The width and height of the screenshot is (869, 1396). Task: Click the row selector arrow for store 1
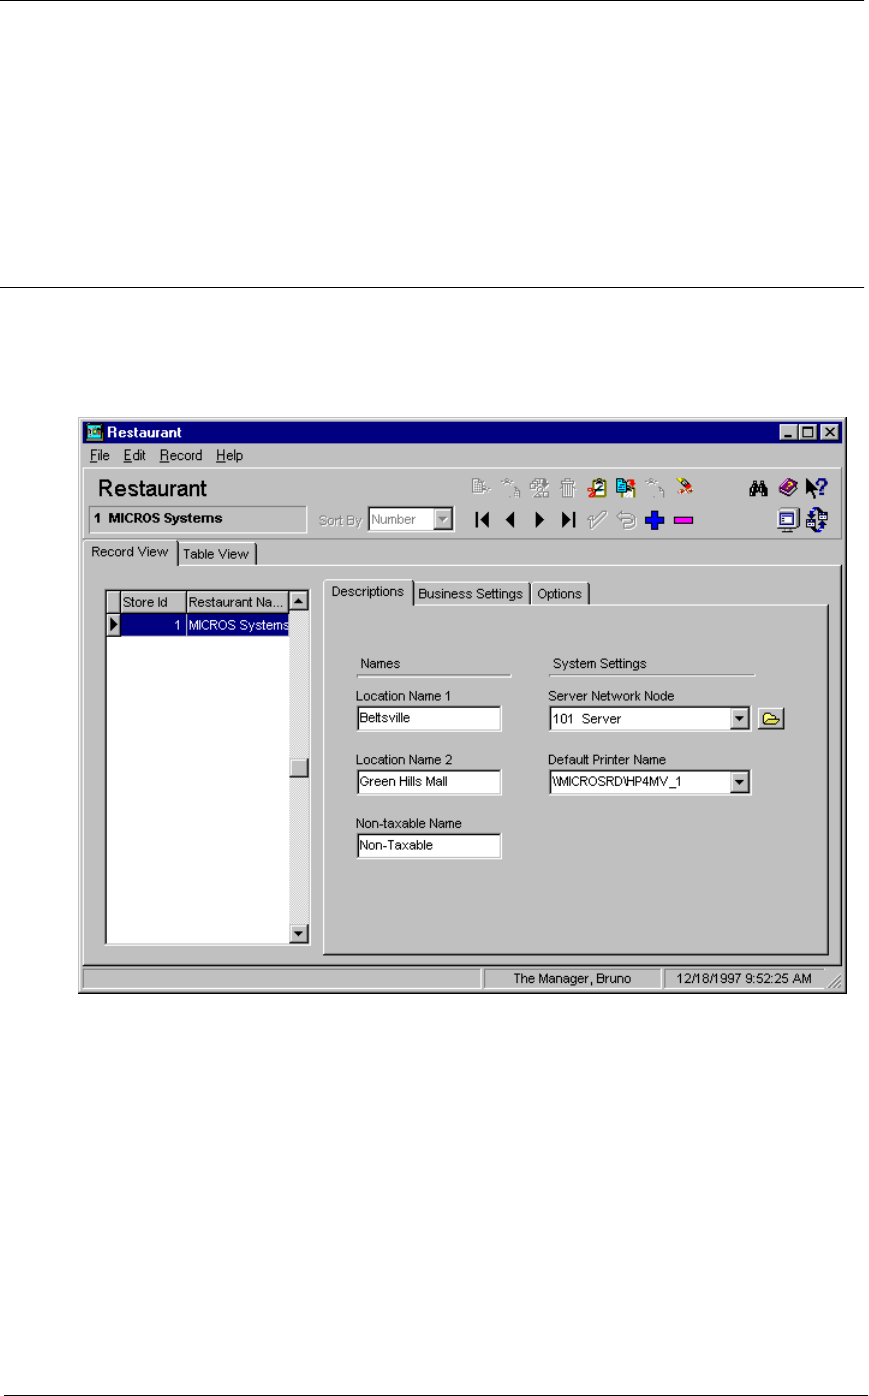coord(114,625)
